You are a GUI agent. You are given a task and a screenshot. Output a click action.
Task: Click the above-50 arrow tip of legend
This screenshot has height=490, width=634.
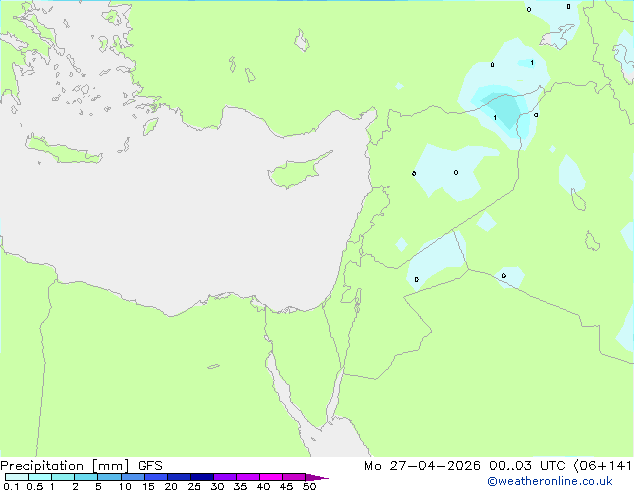click(x=317, y=477)
